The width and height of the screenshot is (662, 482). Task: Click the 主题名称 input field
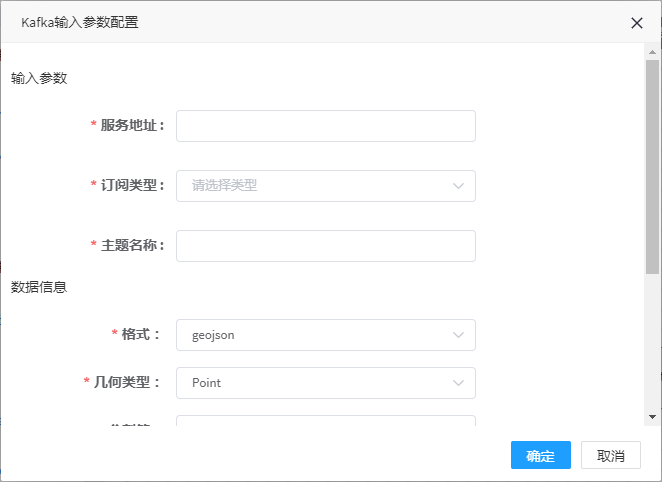click(326, 246)
